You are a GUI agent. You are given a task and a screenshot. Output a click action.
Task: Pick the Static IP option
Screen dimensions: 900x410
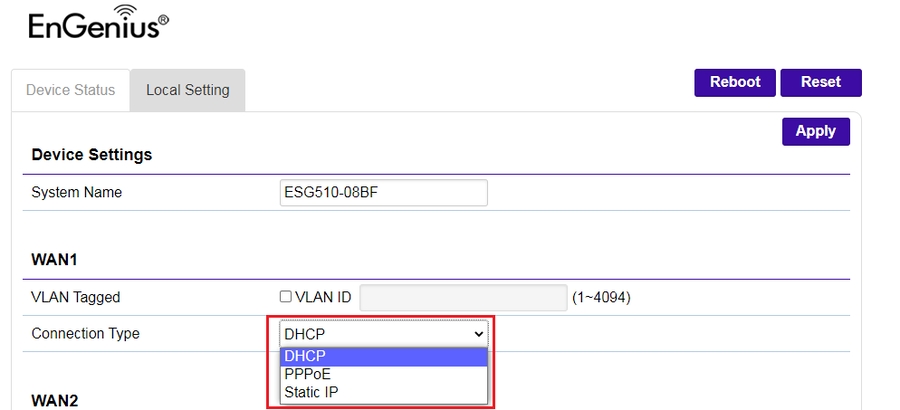pyautogui.click(x=384, y=392)
